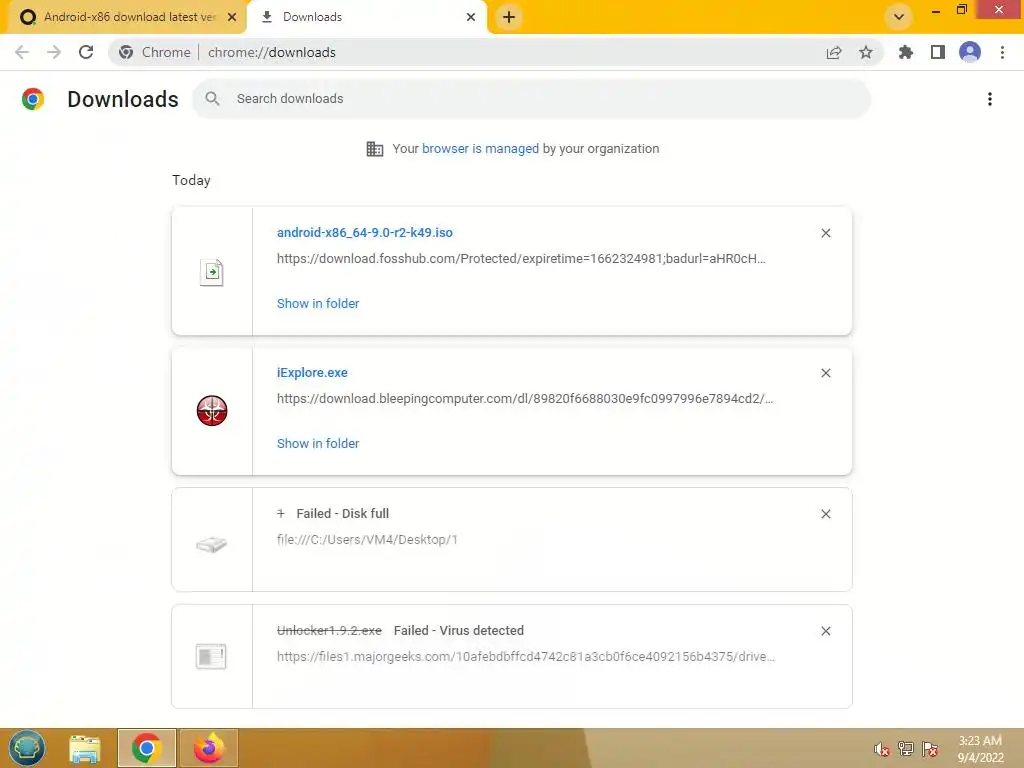Image resolution: width=1024 pixels, height=768 pixels.
Task: Click the disk drive icon of failed download
Action: pos(212,544)
